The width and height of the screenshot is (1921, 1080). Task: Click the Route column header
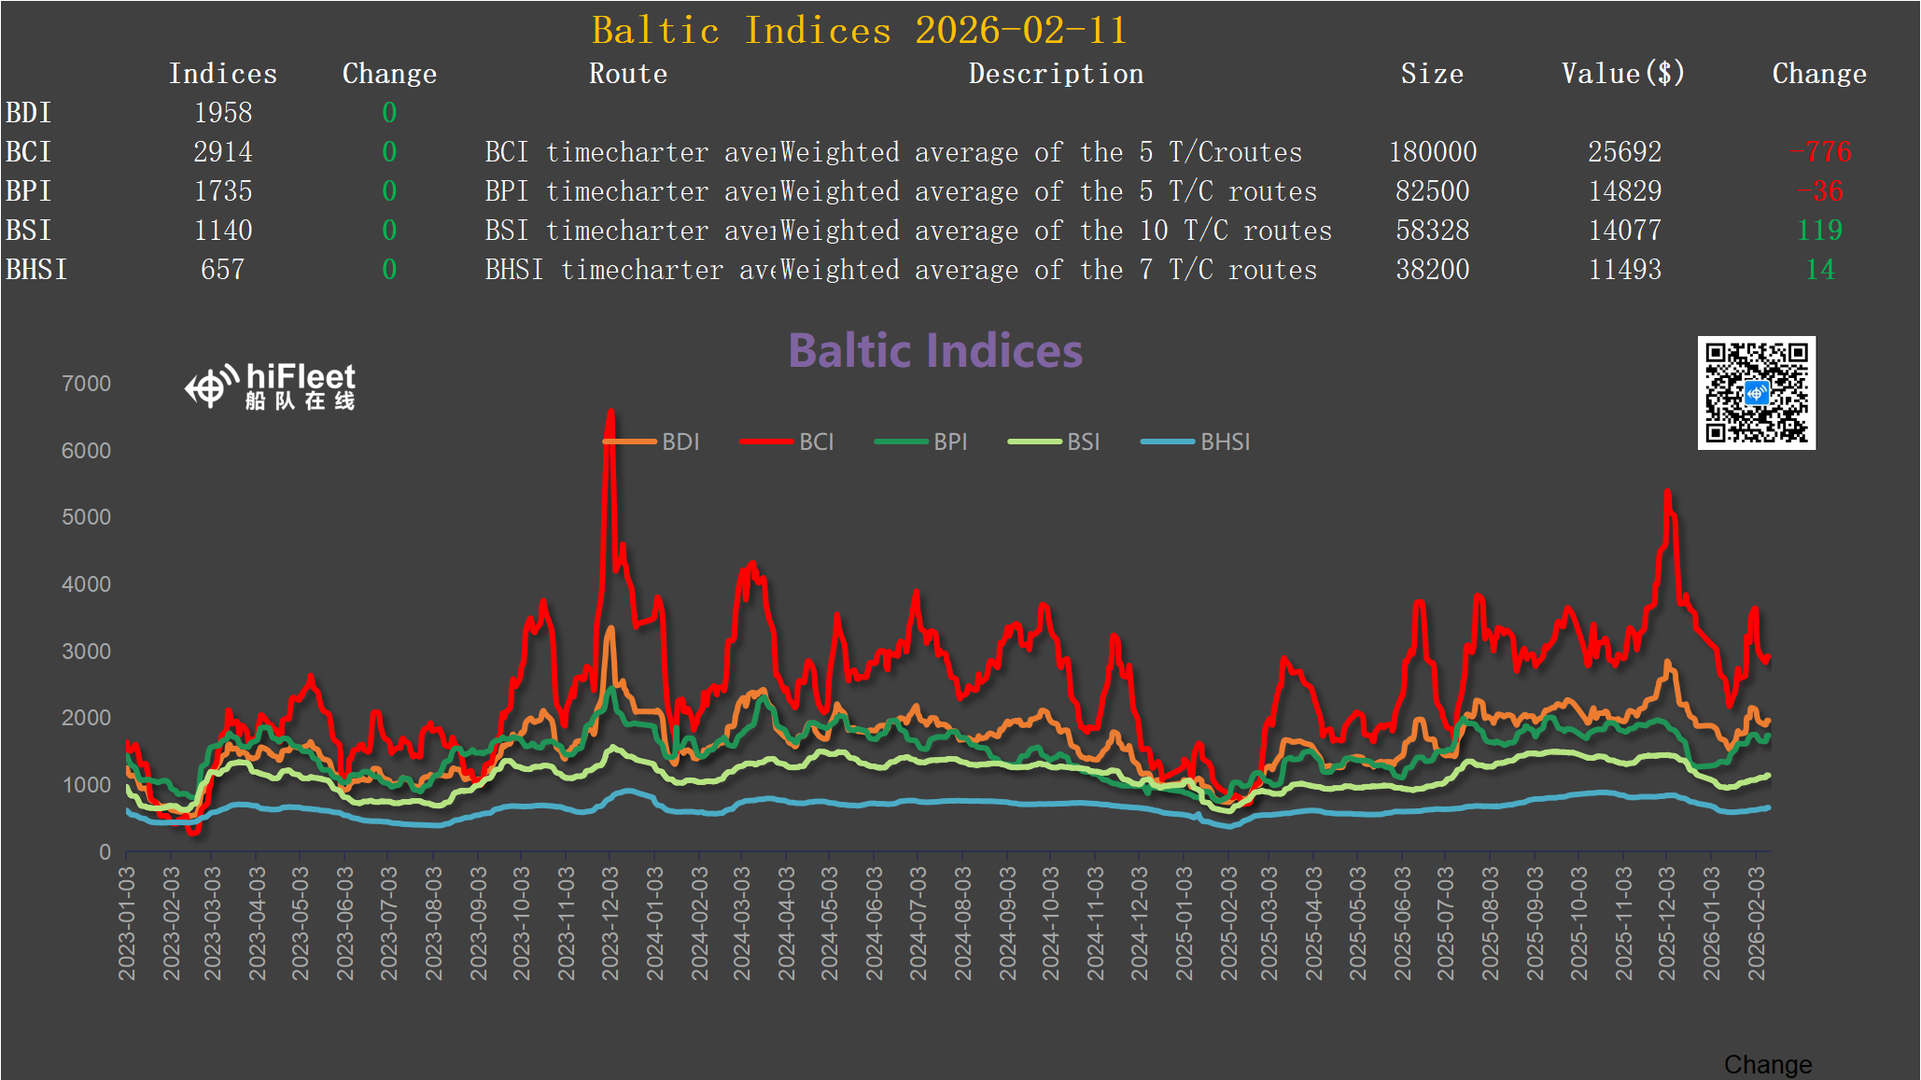click(627, 74)
